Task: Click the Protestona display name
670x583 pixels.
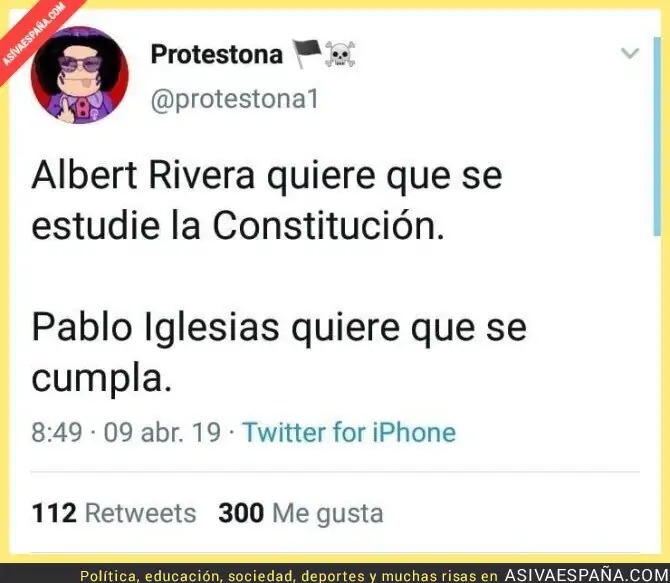Action: (217, 55)
